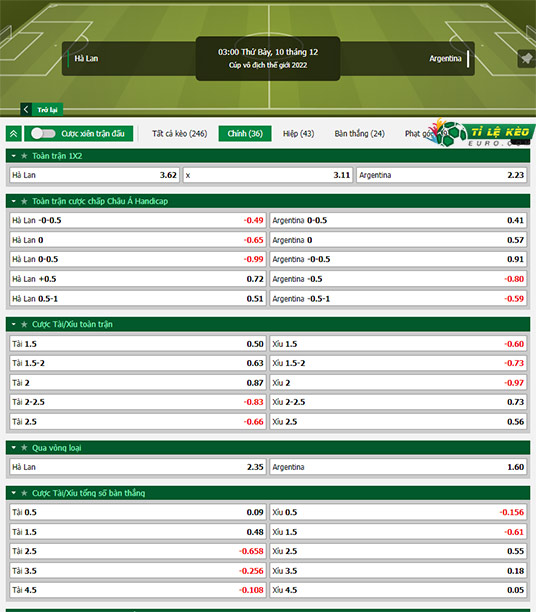This screenshot has width=536, height=612.
Task: Collapse the Qua vòng loại section
Action: [14, 448]
